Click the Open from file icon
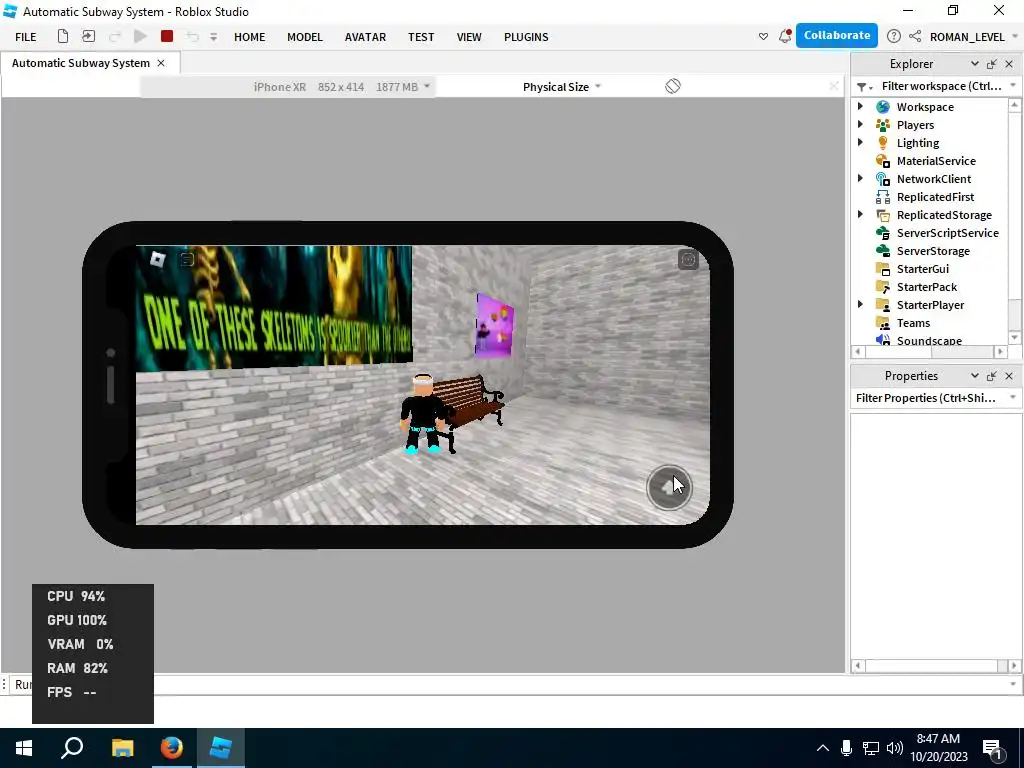 pos(88,37)
